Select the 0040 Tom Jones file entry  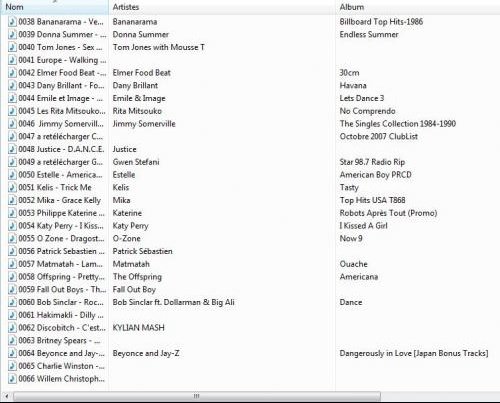tap(60, 47)
